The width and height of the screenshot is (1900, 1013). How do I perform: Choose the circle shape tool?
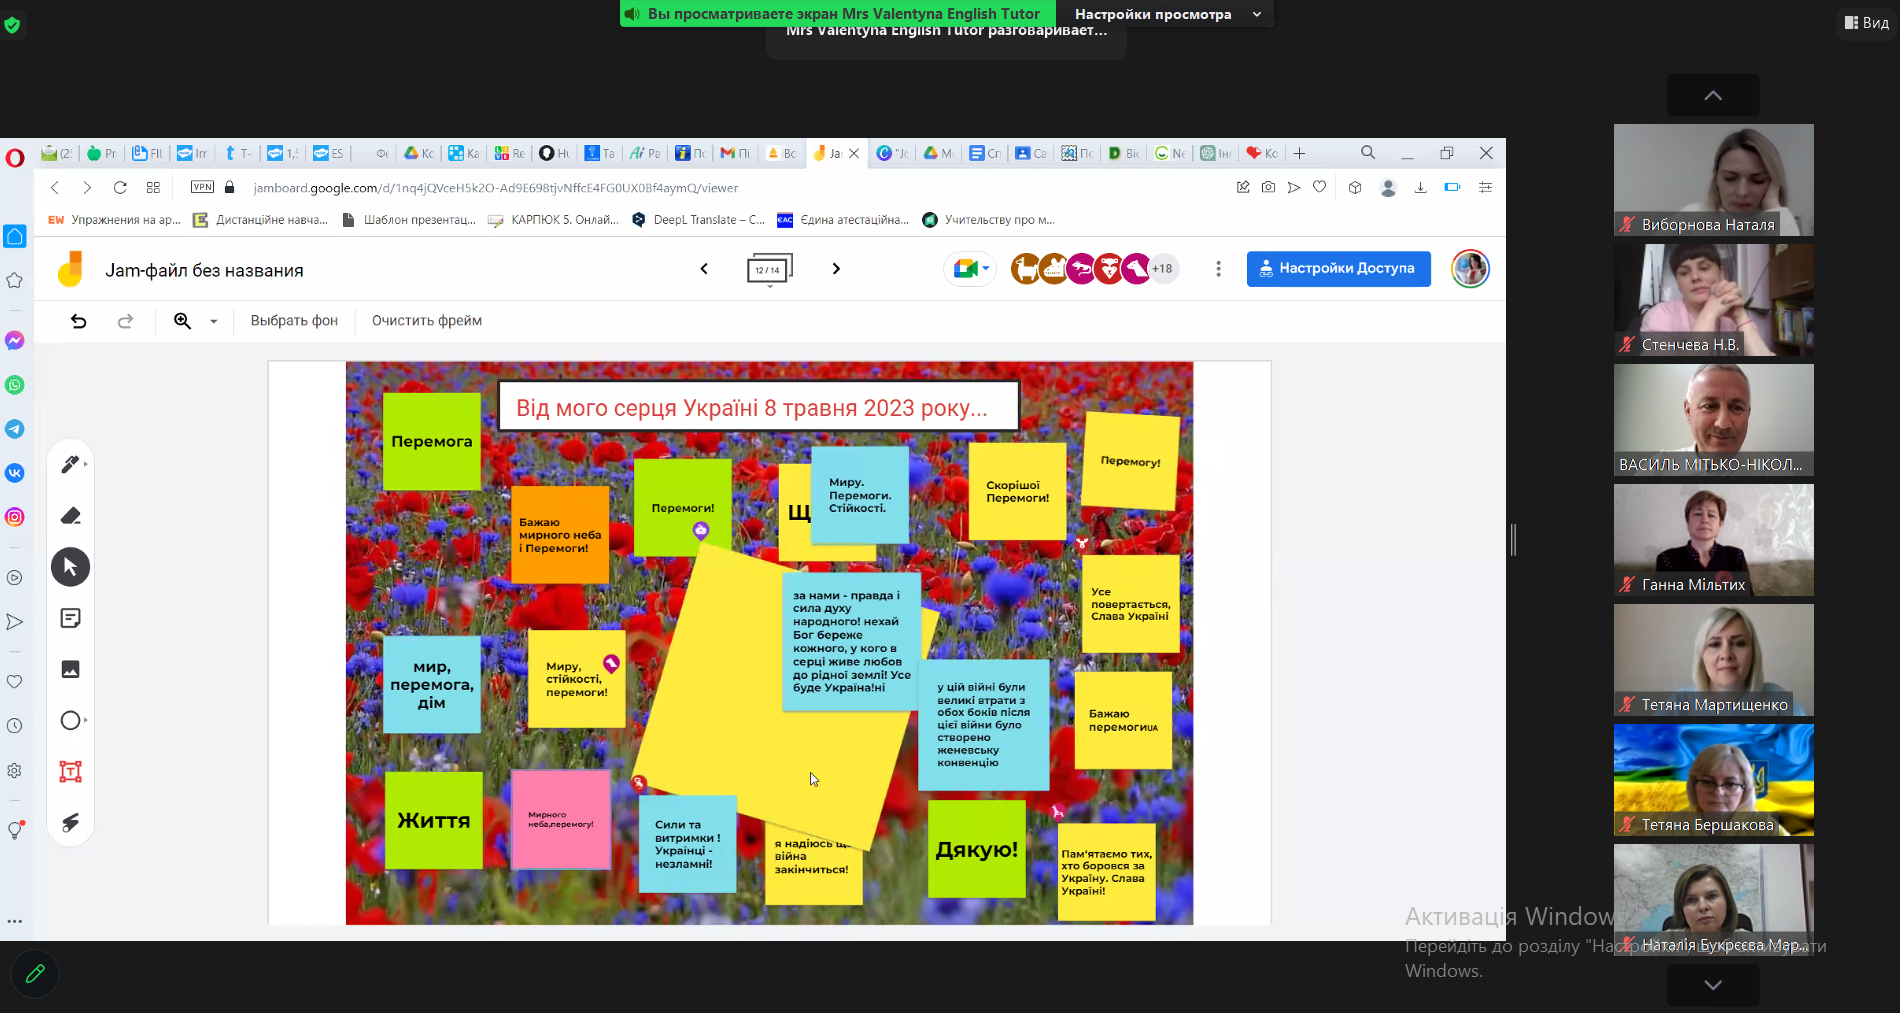[70, 720]
